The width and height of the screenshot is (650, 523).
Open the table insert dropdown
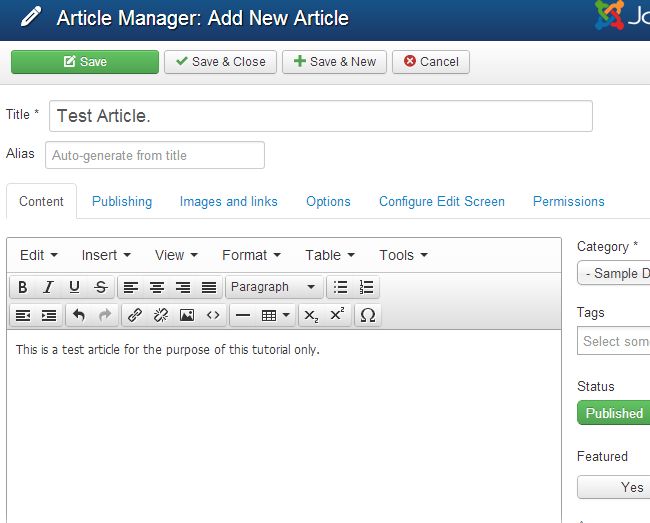(x=275, y=315)
